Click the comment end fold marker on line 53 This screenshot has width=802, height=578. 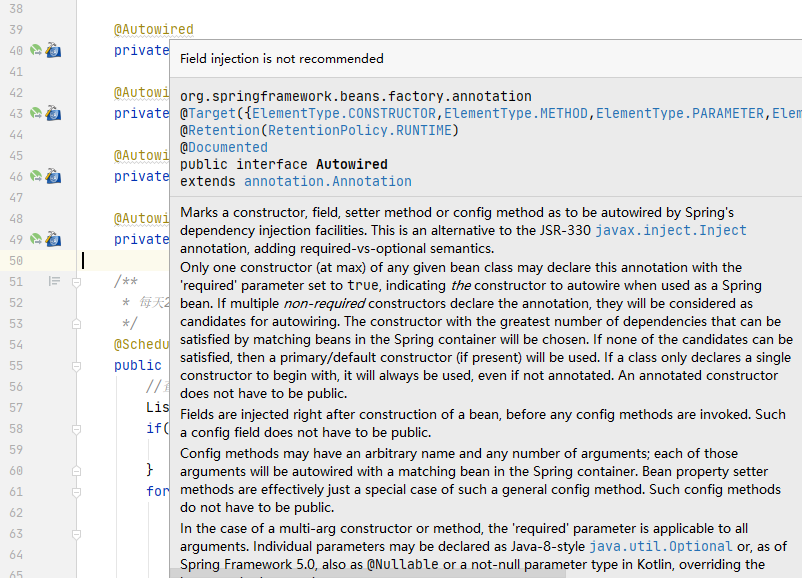click(76, 324)
